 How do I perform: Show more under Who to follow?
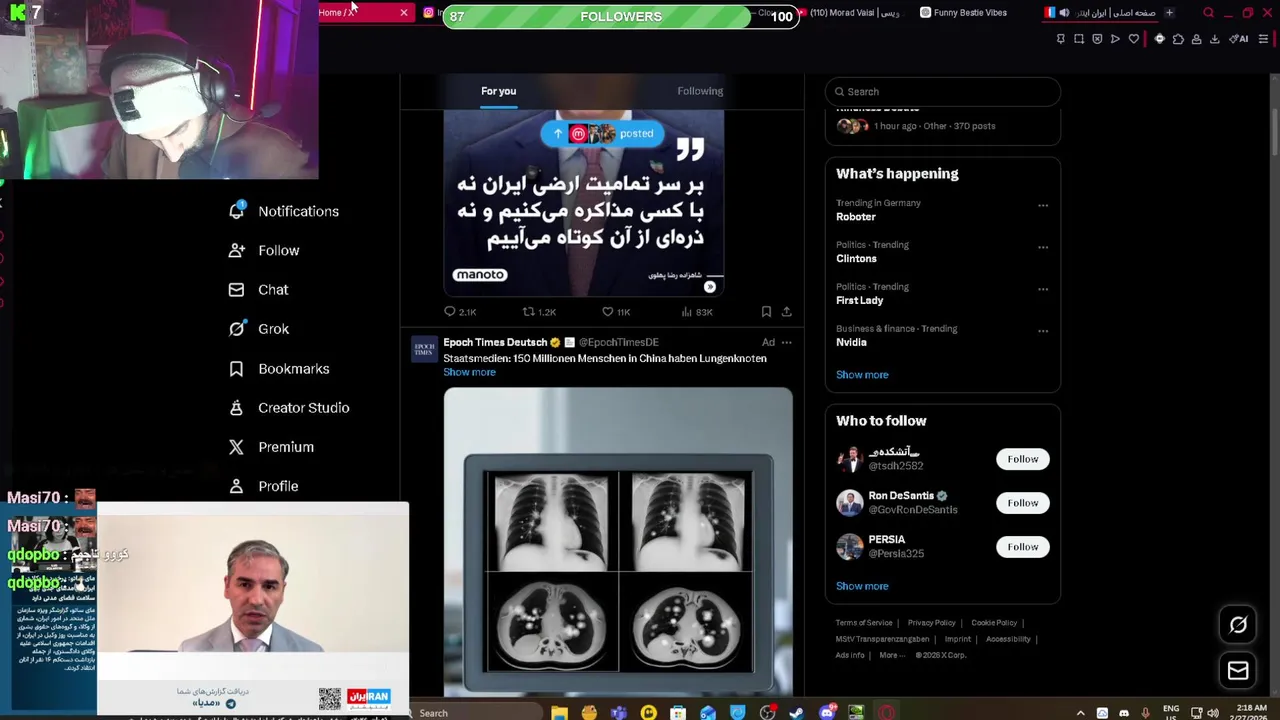click(862, 586)
